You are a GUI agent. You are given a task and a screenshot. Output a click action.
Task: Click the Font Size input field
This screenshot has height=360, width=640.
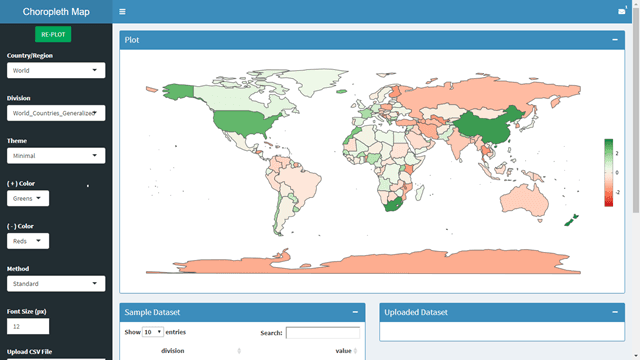pos(28,326)
